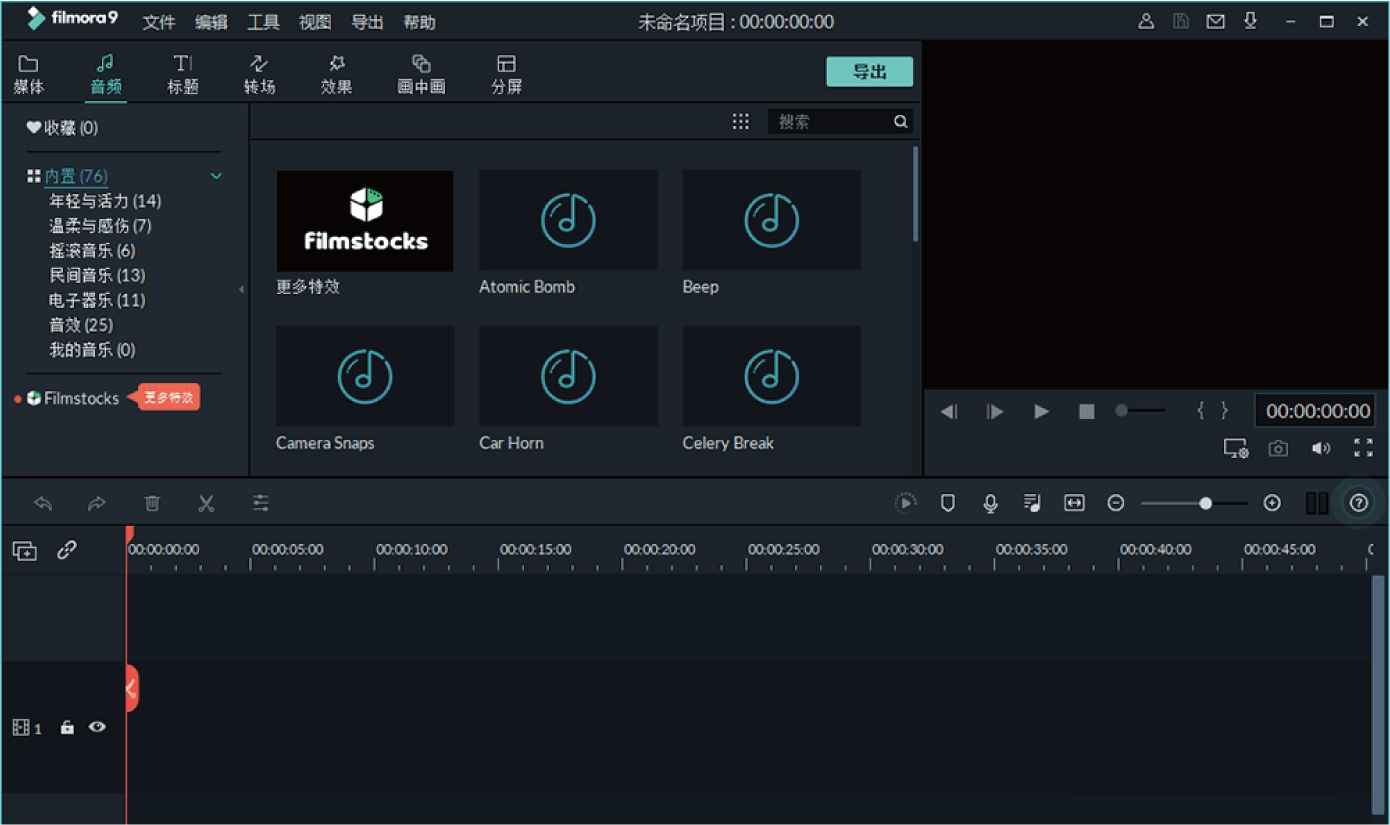Open the 工具 menu

pyautogui.click(x=263, y=22)
